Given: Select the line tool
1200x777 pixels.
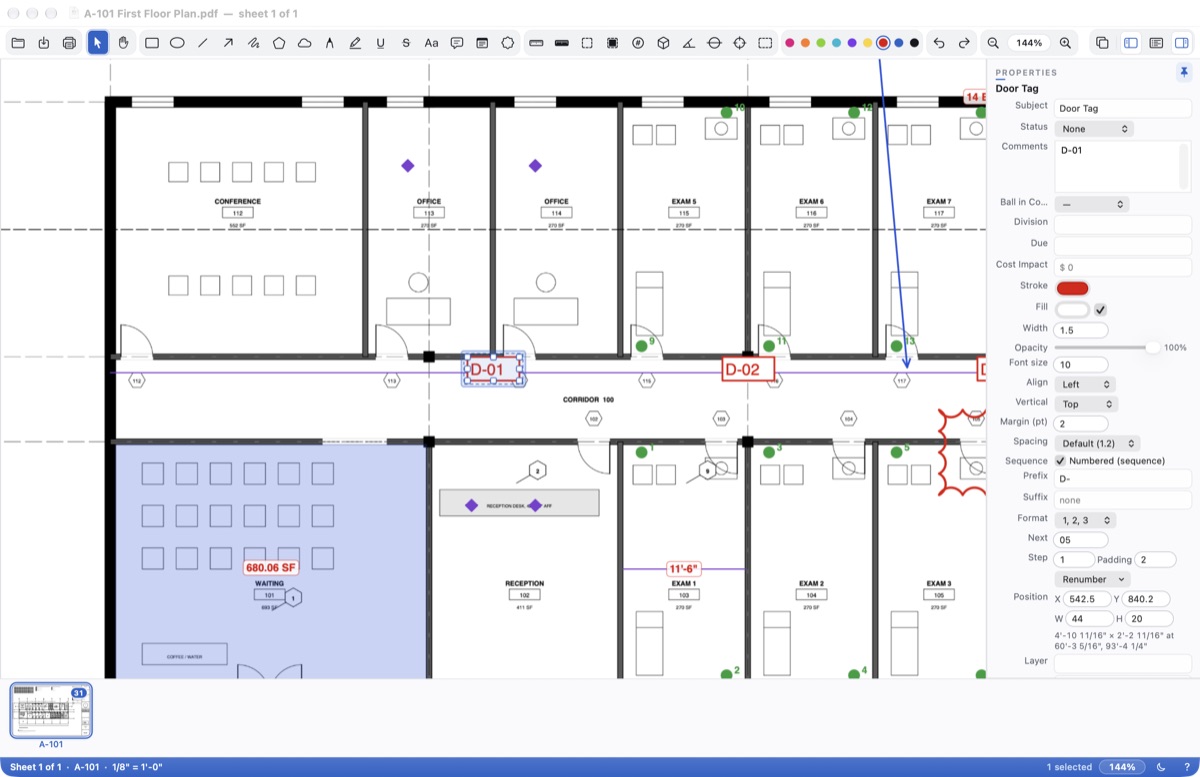Looking at the screenshot, I should tap(203, 43).
